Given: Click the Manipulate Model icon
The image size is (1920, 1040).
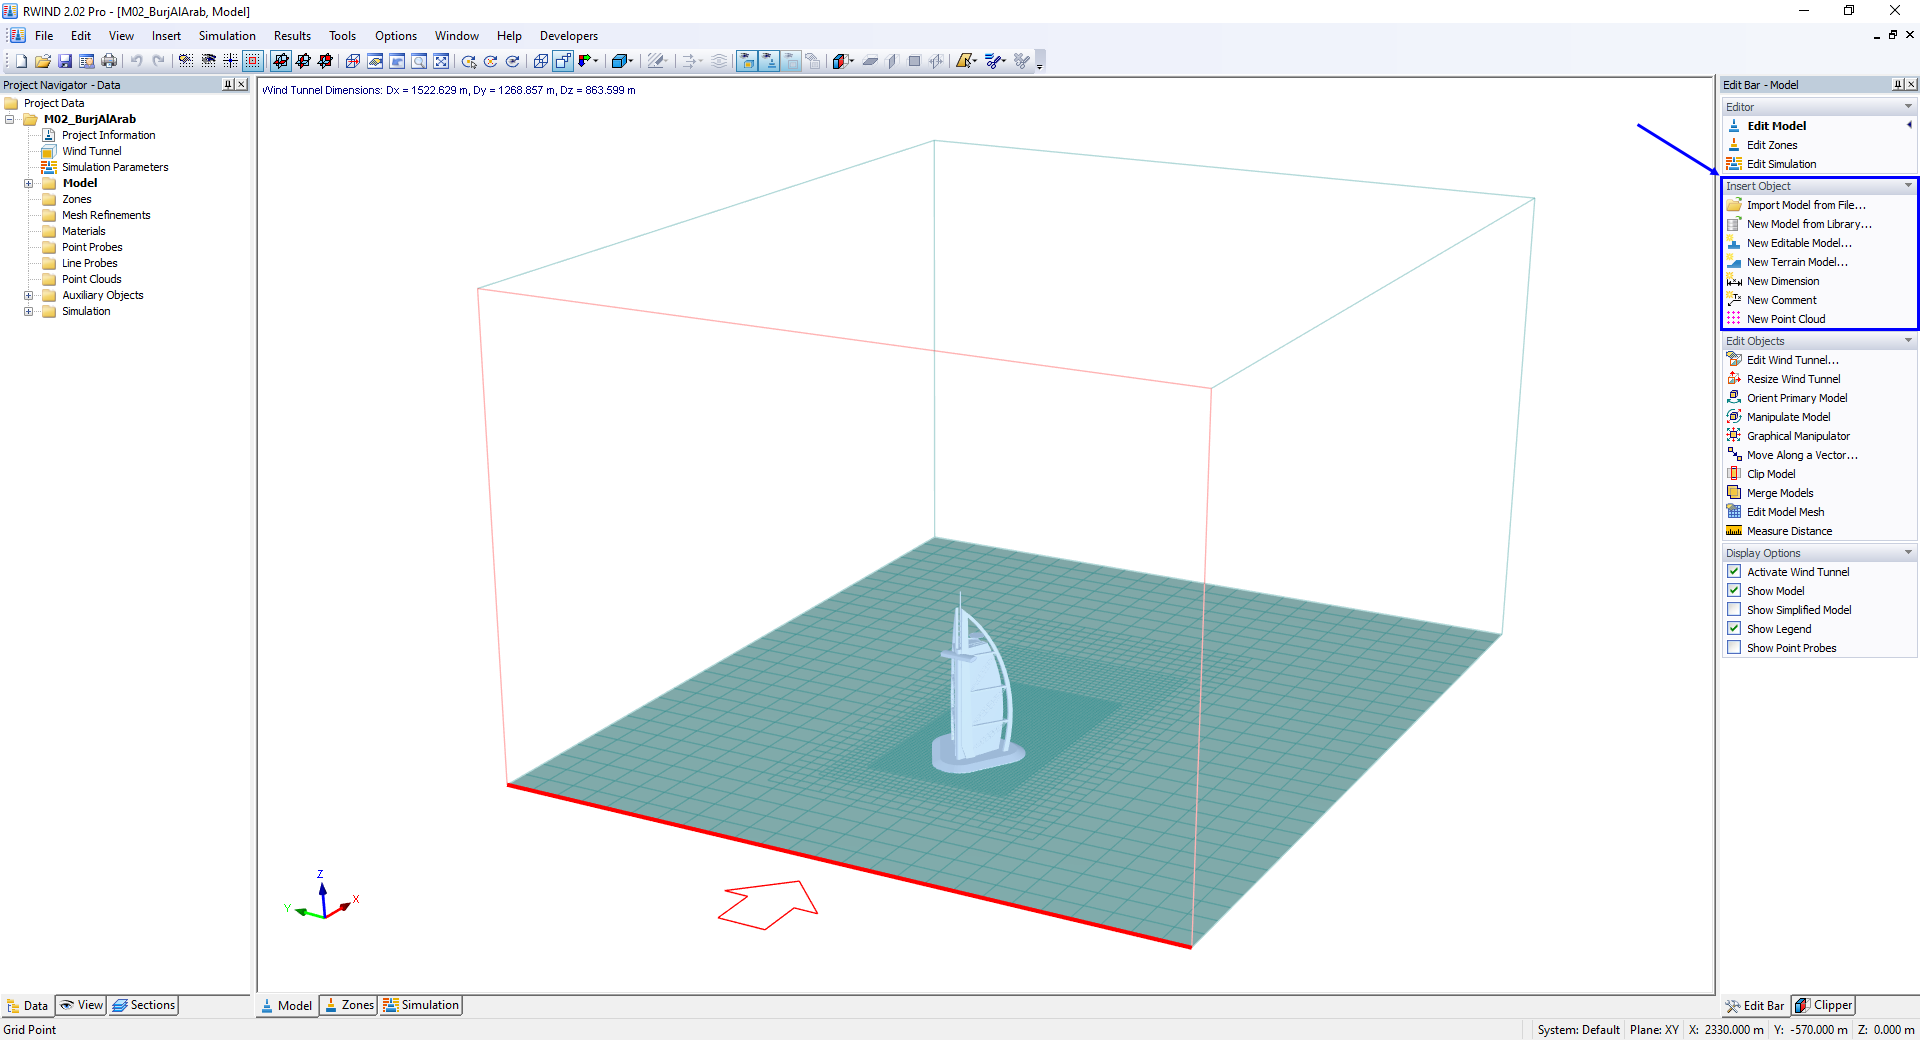Looking at the screenshot, I should coord(1734,417).
